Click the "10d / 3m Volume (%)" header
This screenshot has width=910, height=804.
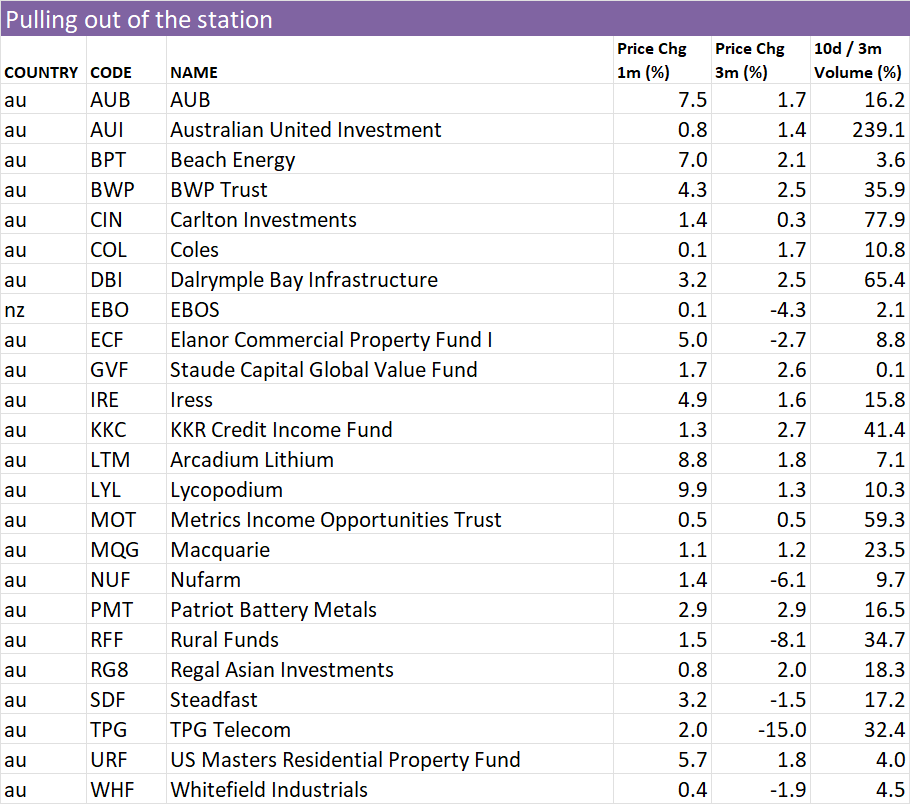pos(857,60)
